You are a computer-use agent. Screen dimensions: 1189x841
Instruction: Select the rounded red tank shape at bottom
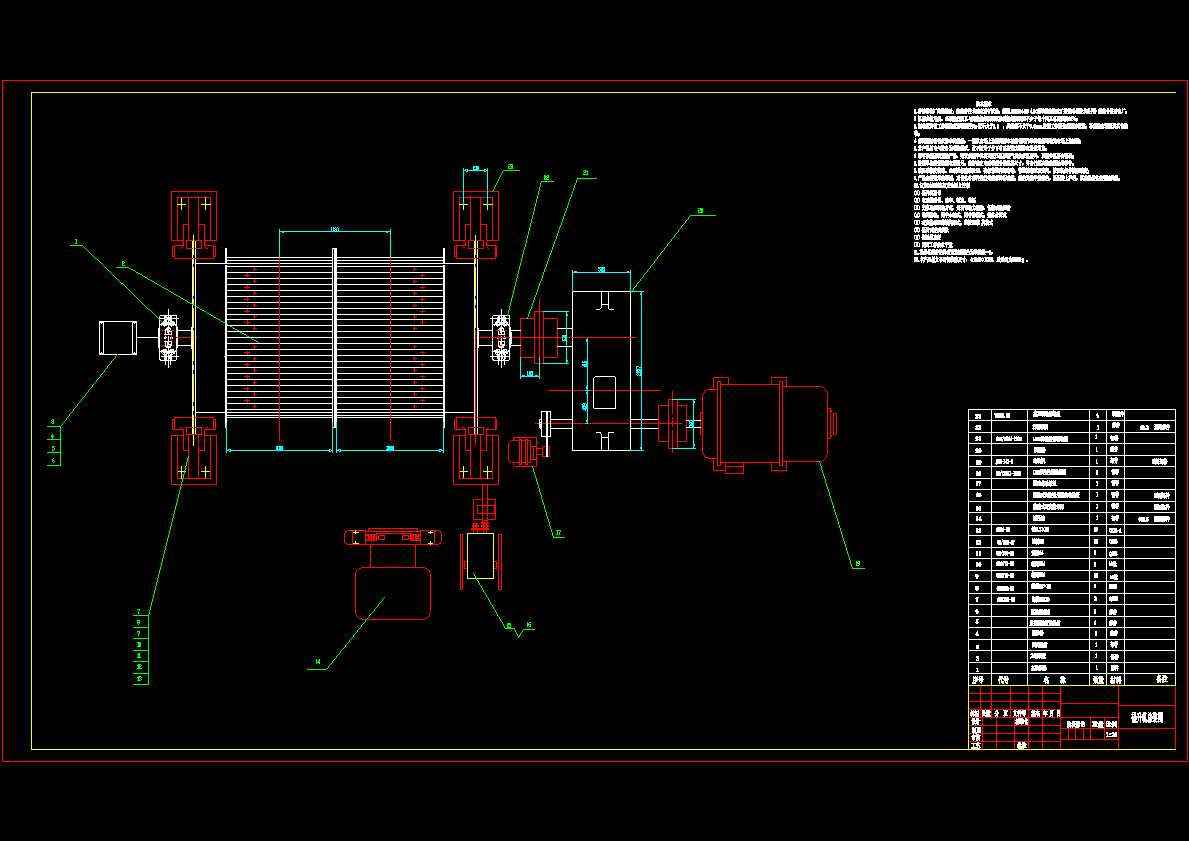tap(393, 593)
